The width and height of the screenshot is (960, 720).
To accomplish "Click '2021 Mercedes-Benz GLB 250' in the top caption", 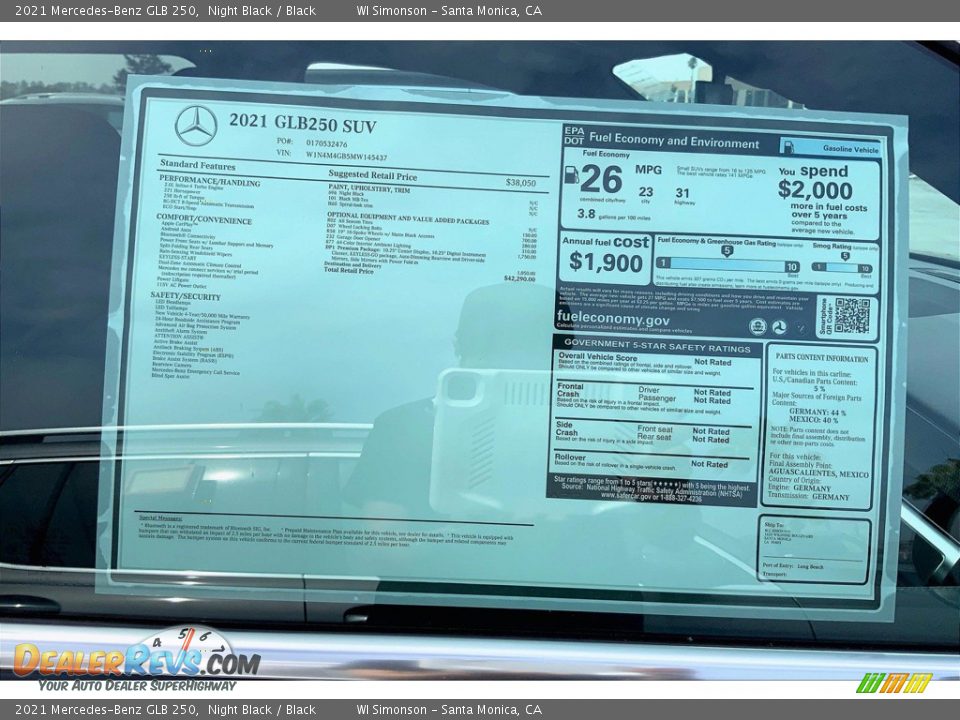I will [107, 10].
